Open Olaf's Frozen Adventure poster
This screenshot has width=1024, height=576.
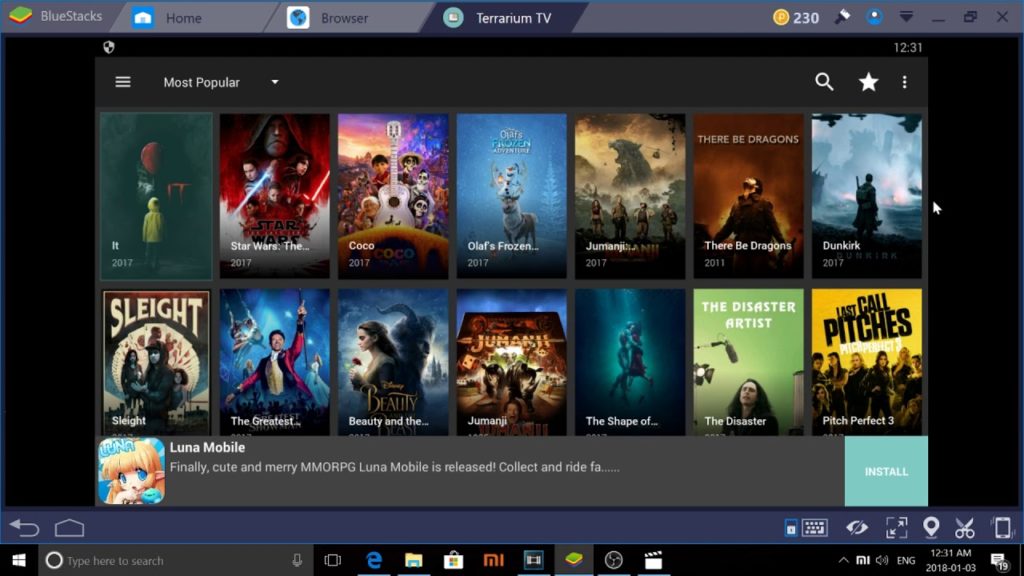(511, 197)
